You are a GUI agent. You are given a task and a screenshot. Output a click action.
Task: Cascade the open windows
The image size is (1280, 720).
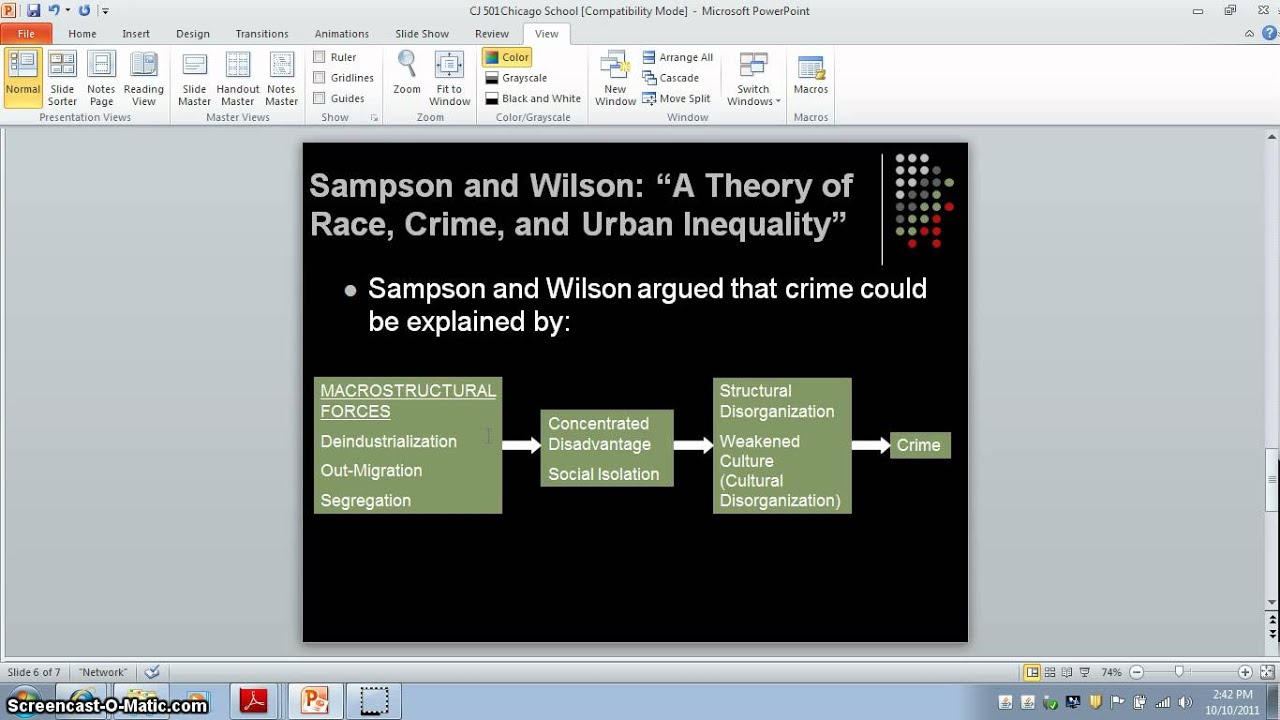pos(671,78)
